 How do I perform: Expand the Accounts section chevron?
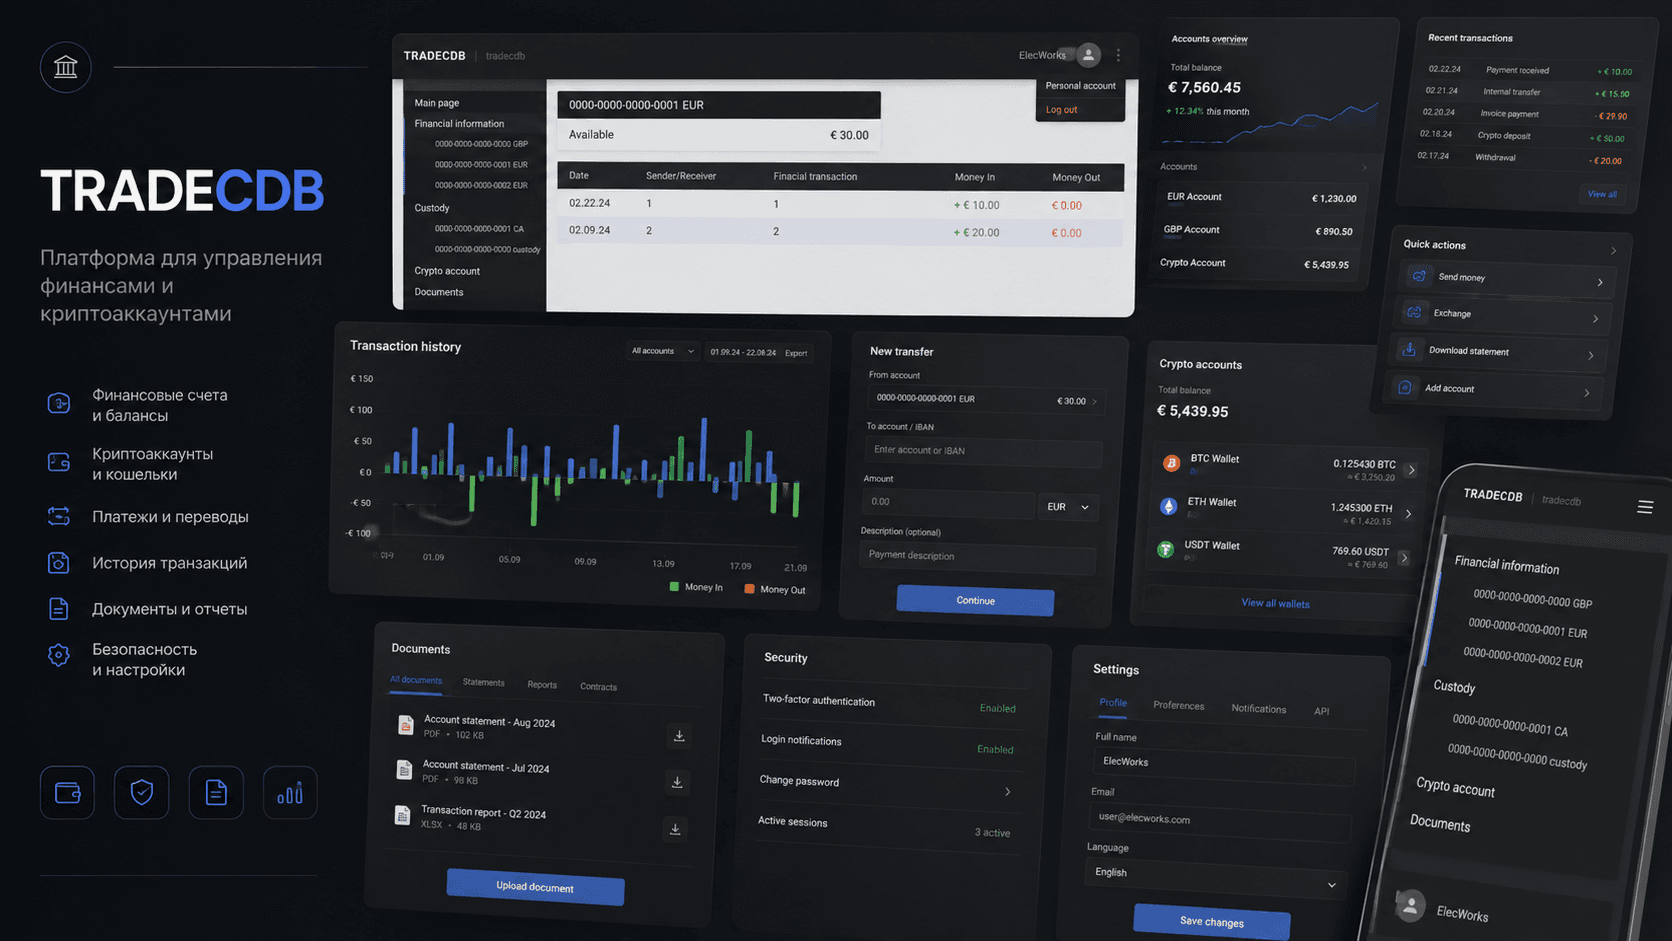(x=1364, y=168)
